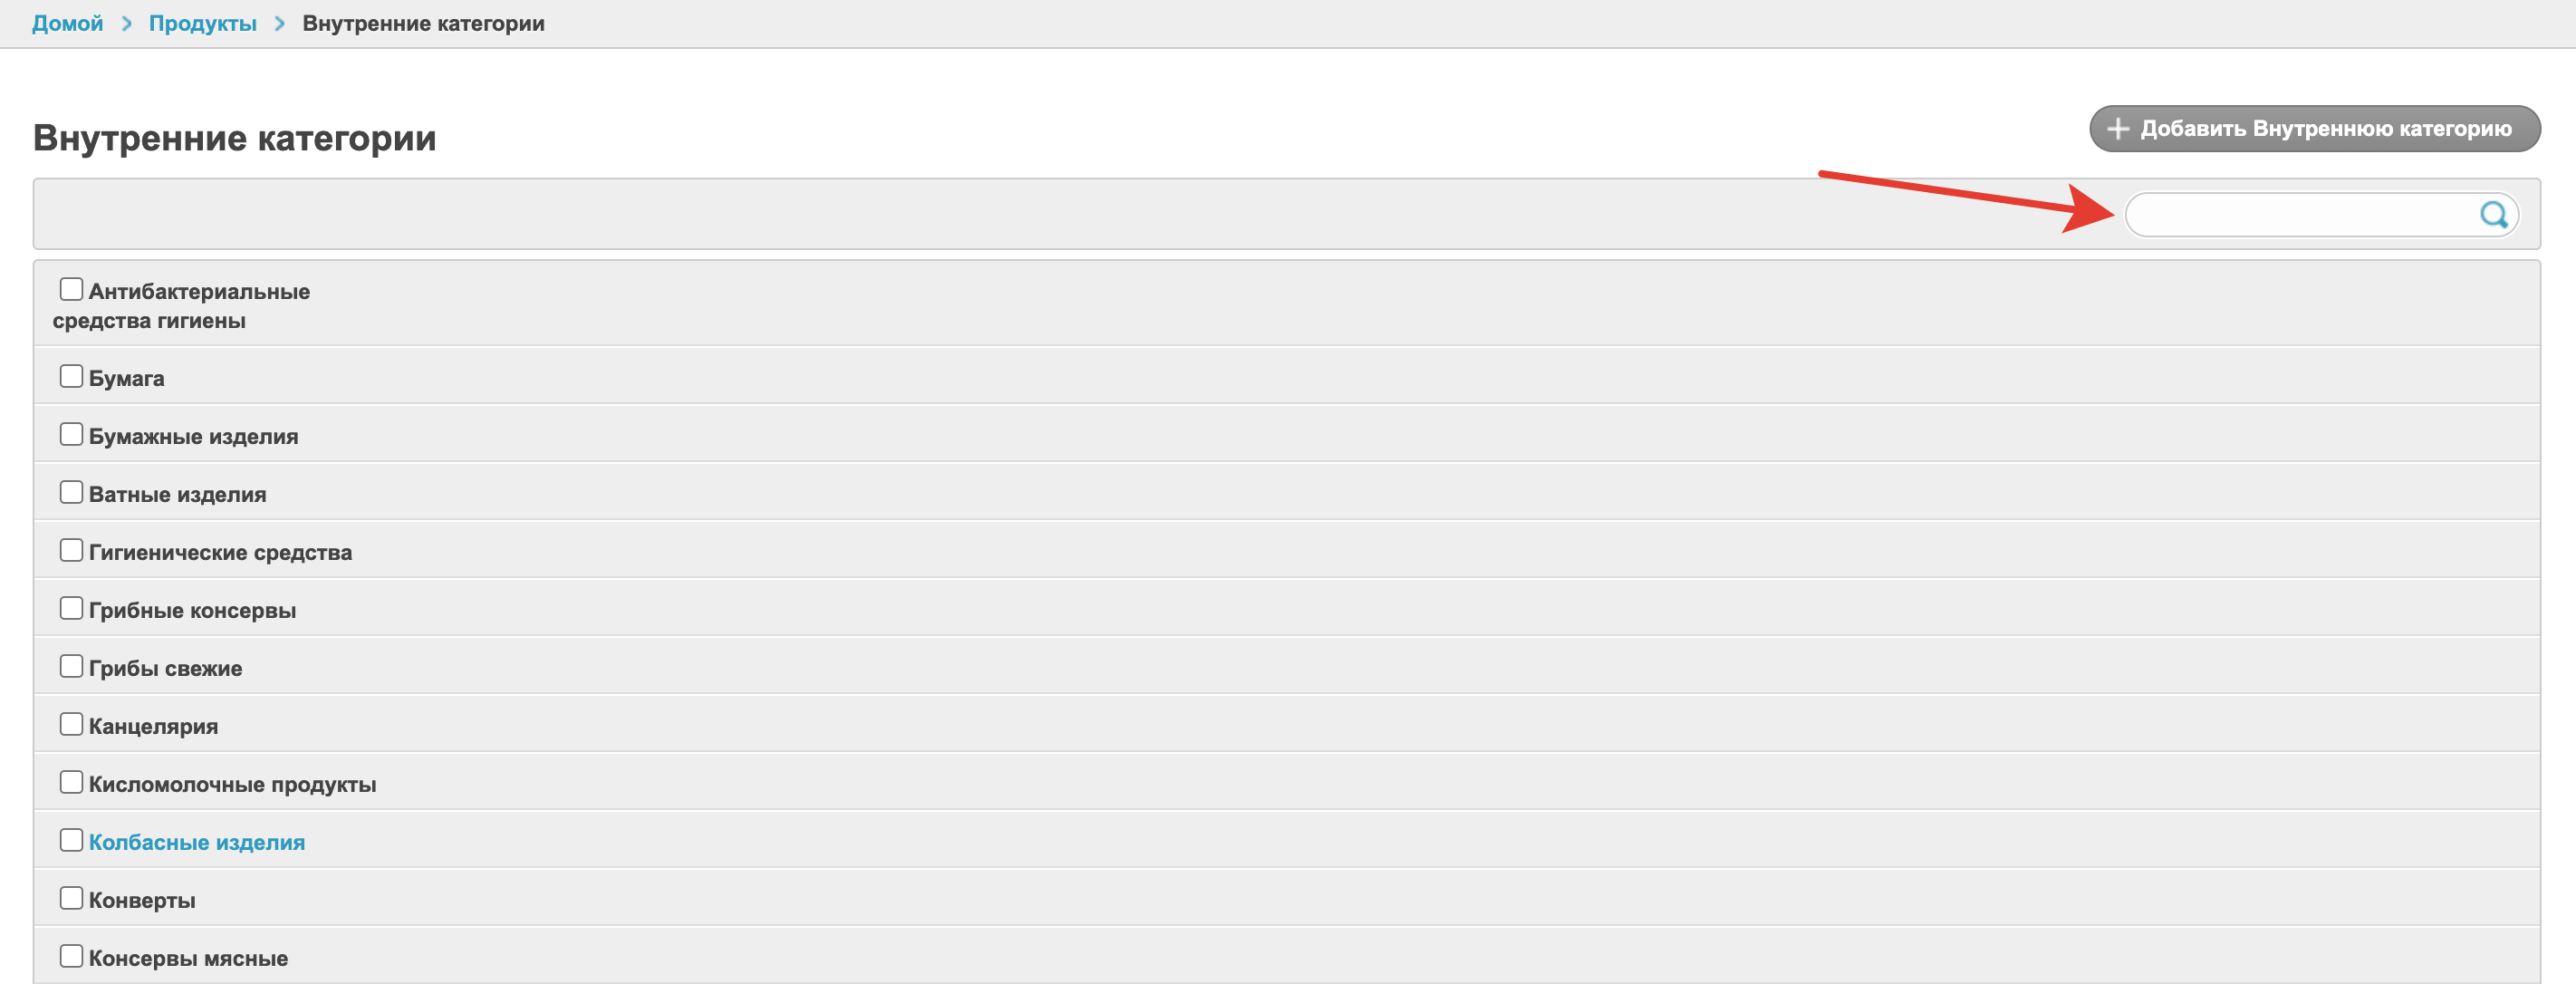Select the Бумажные изделия checkbox
Viewport: 2576px width, 984px height.
pos(71,435)
